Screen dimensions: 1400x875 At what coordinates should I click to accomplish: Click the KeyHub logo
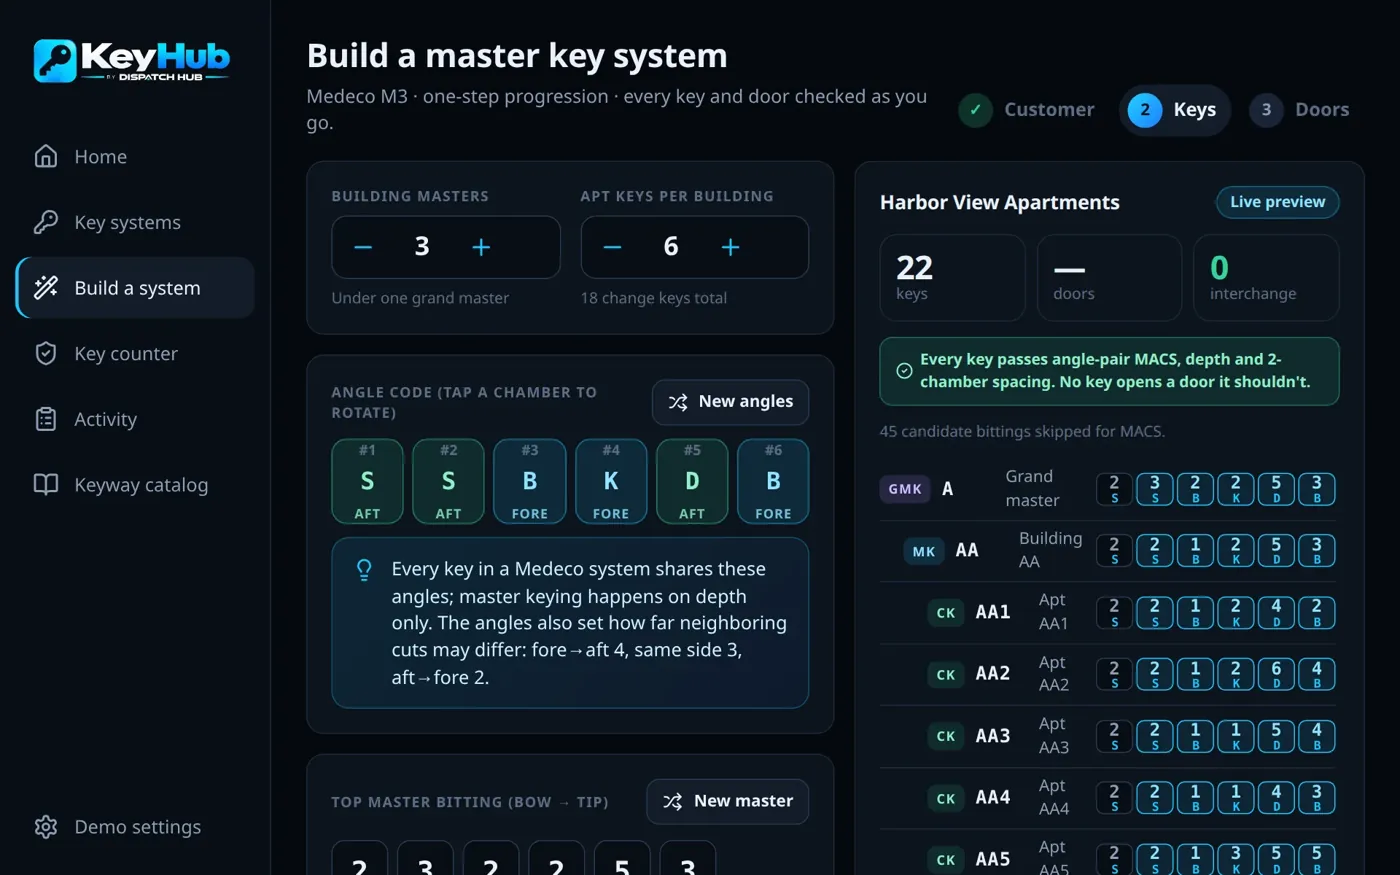(x=131, y=60)
